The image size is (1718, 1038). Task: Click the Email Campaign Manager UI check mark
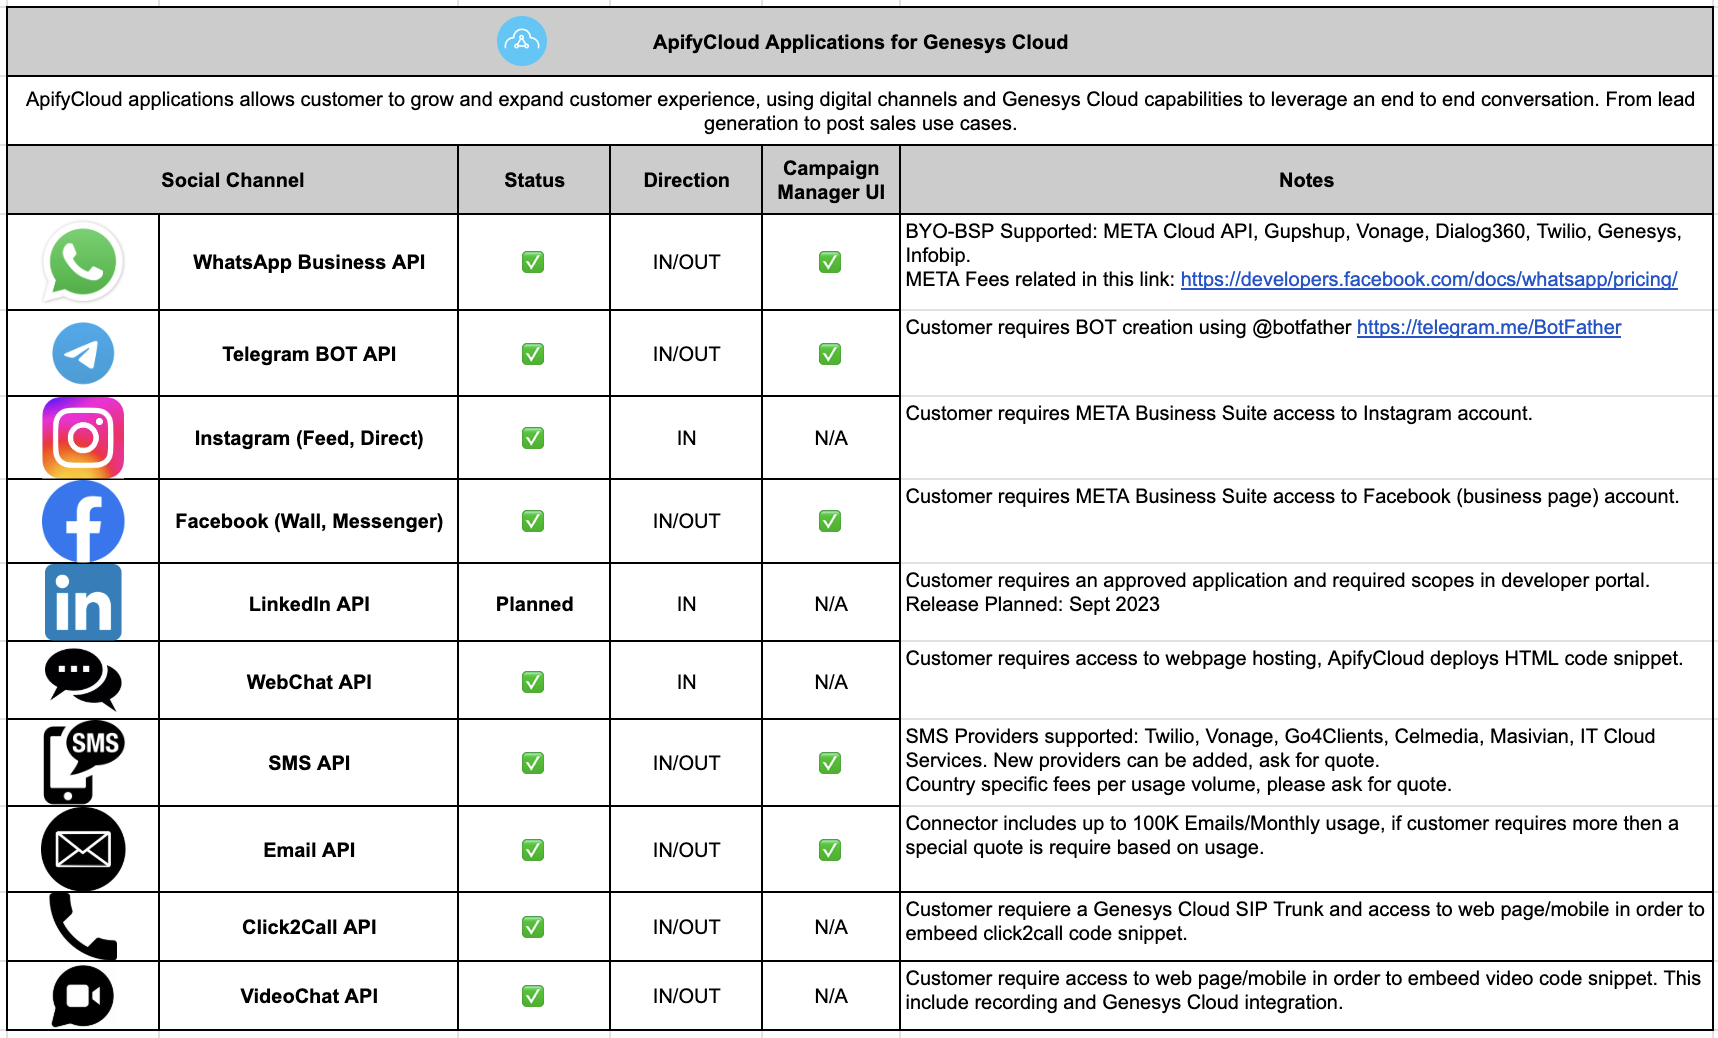pos(830,850)
